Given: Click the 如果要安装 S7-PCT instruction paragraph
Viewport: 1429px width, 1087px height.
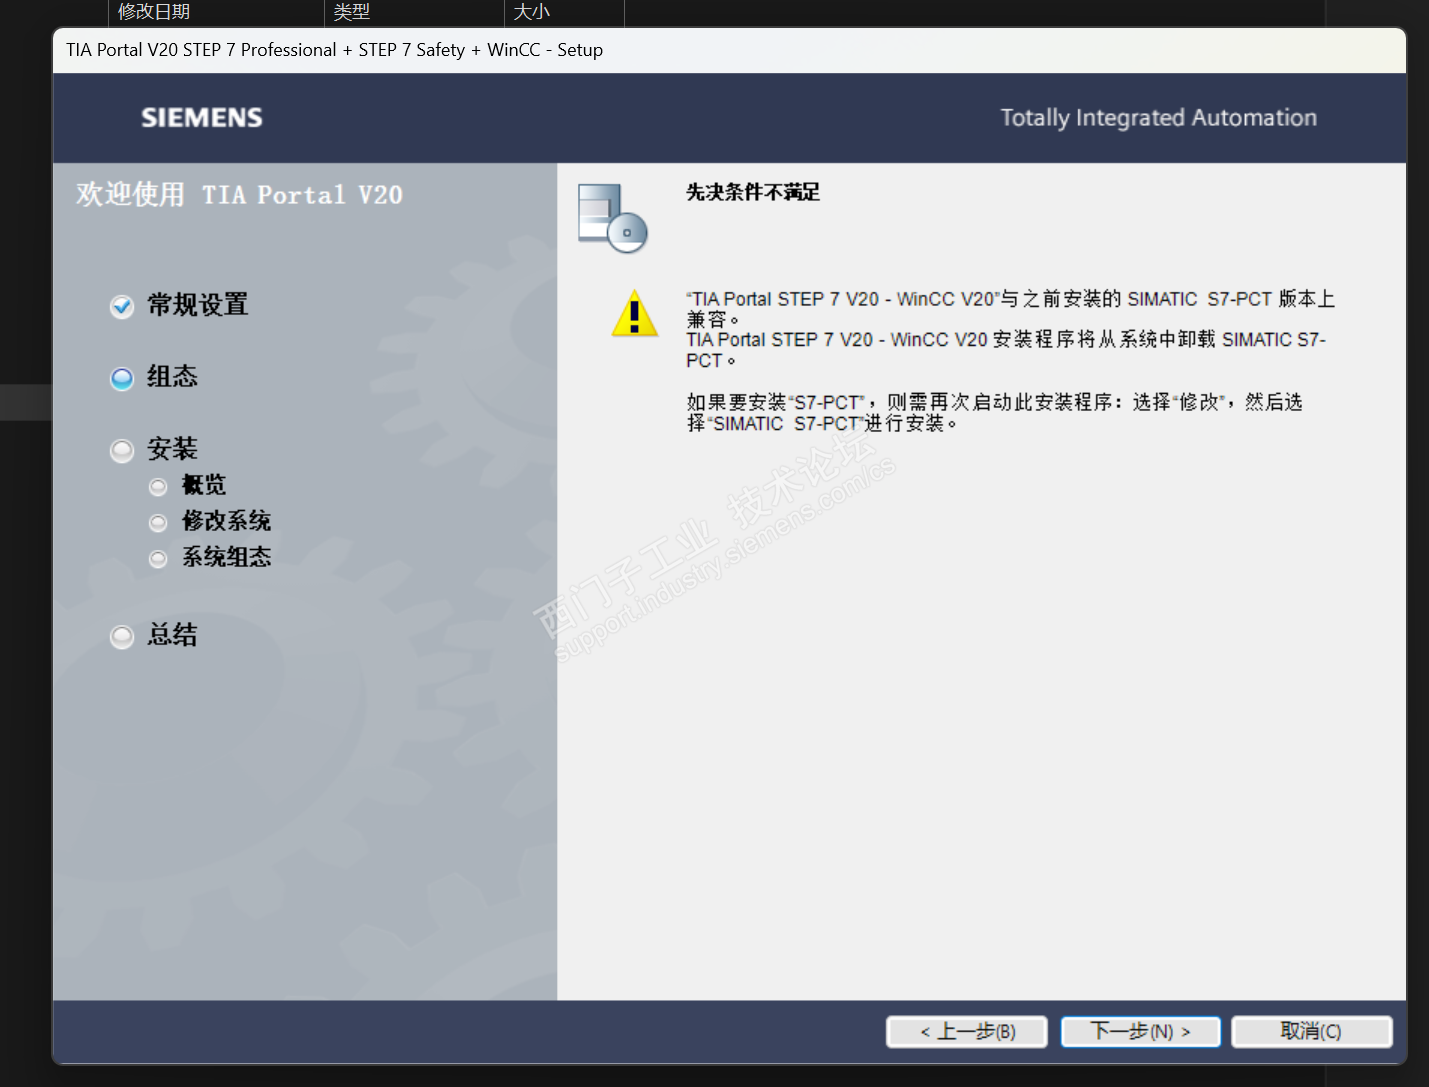Looking at the screenshot, I should click(x=995, y=412).
